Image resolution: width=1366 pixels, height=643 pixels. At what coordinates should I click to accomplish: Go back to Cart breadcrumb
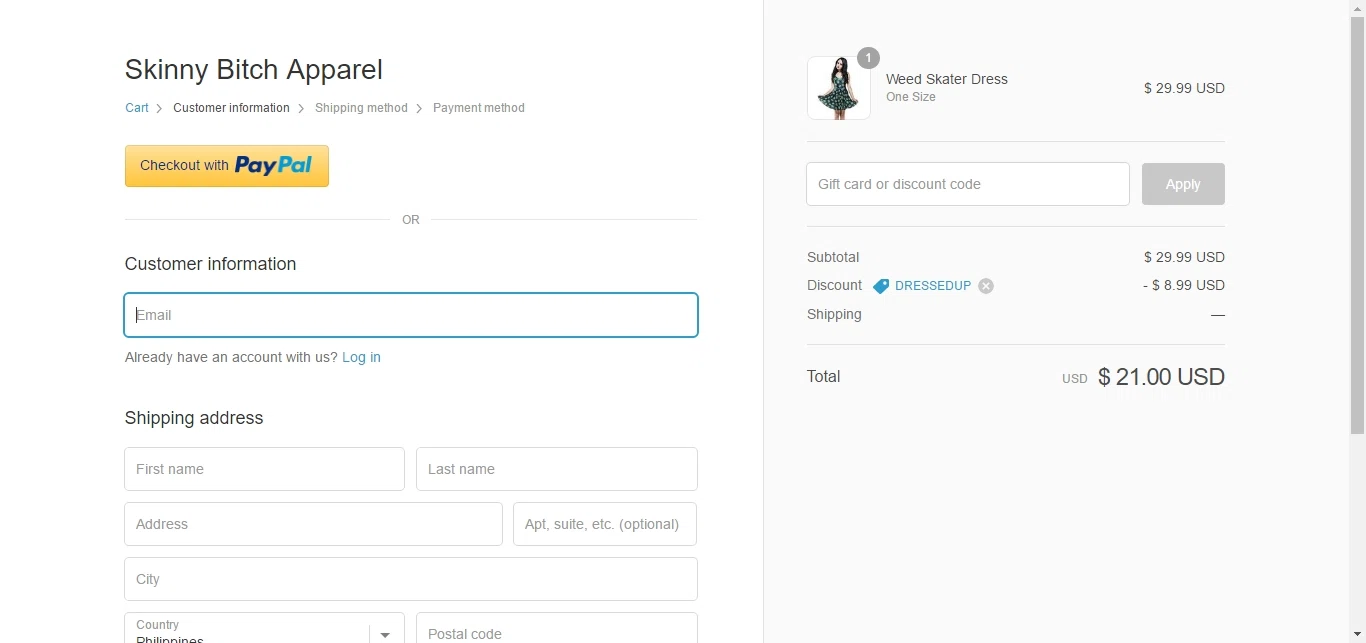click(x=137, y=108)
